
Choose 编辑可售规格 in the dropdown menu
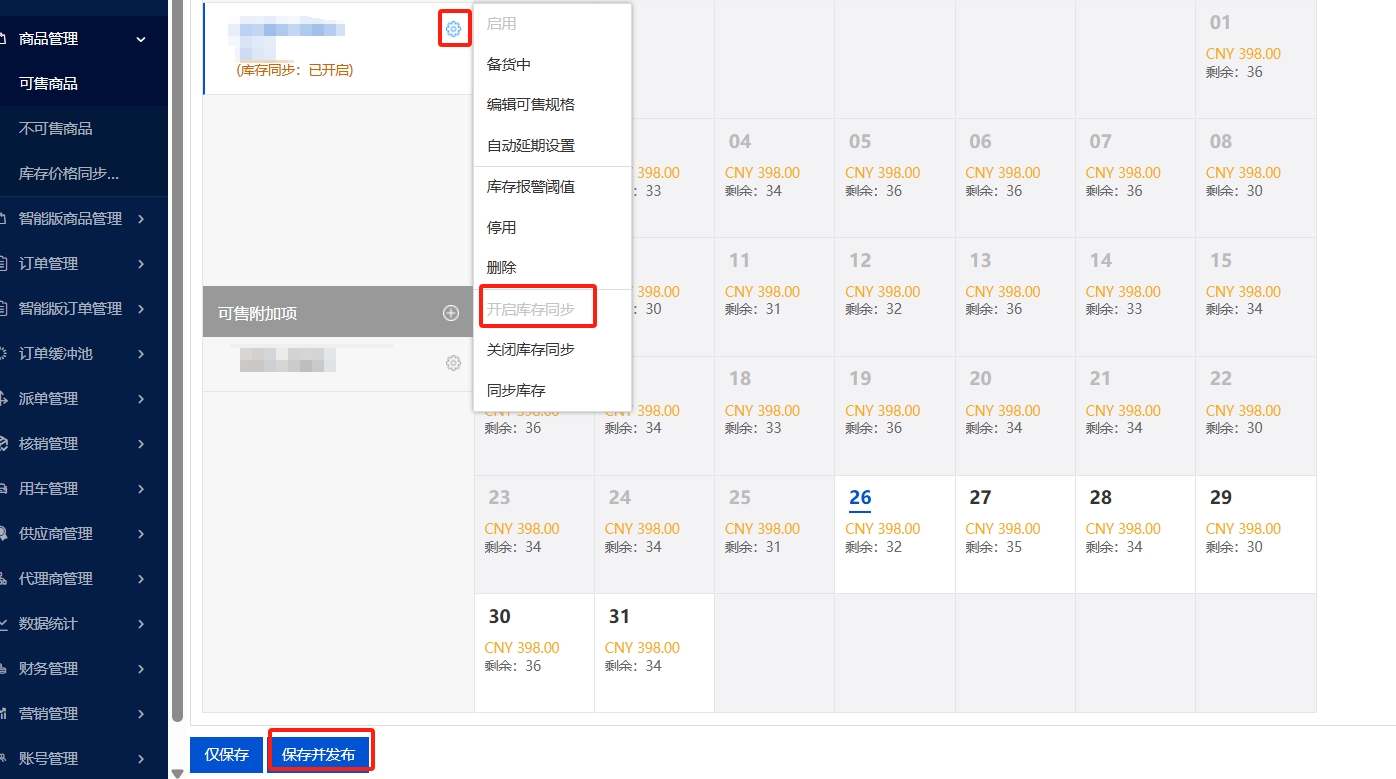coord(530,105)
